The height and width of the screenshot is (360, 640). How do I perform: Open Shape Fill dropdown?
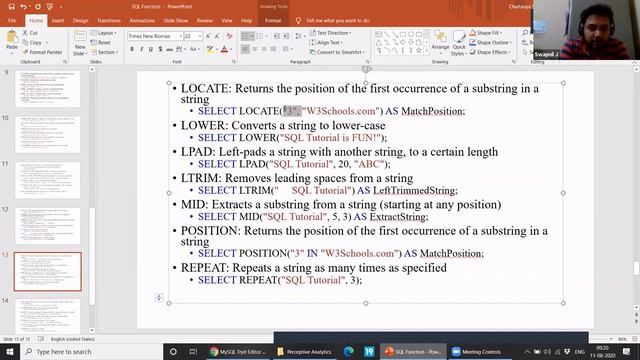click(486, 33)
